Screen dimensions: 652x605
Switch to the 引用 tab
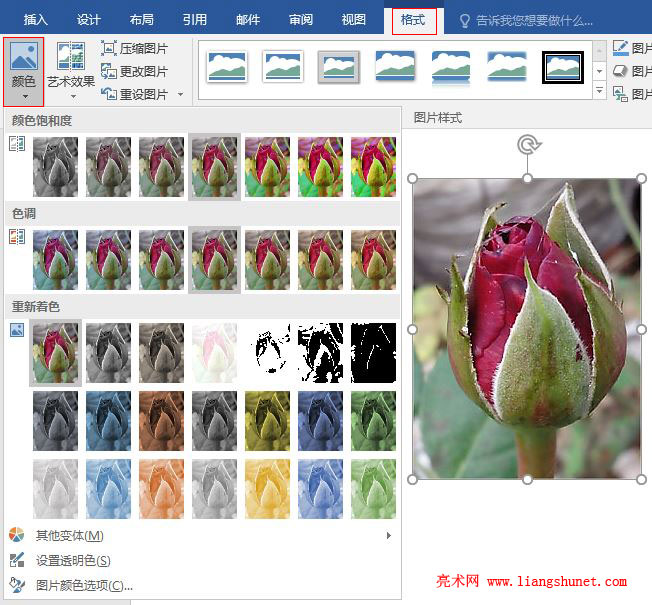pos(195,20)
